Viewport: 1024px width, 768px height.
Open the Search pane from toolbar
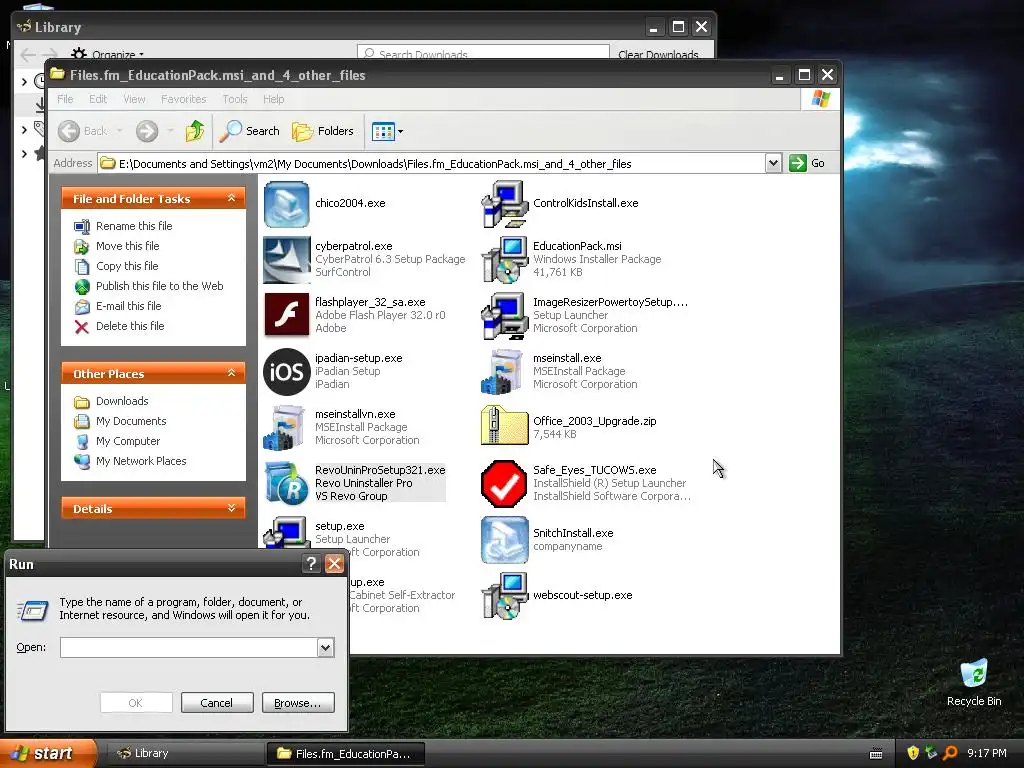249,131
